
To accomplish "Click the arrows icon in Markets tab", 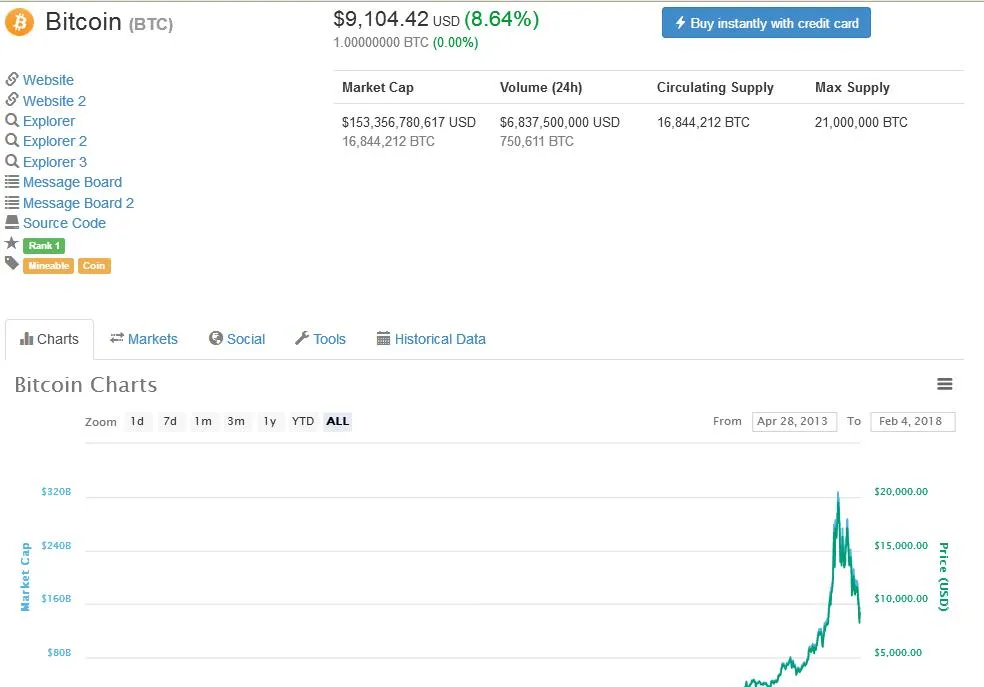I will [x=117, y=338].
